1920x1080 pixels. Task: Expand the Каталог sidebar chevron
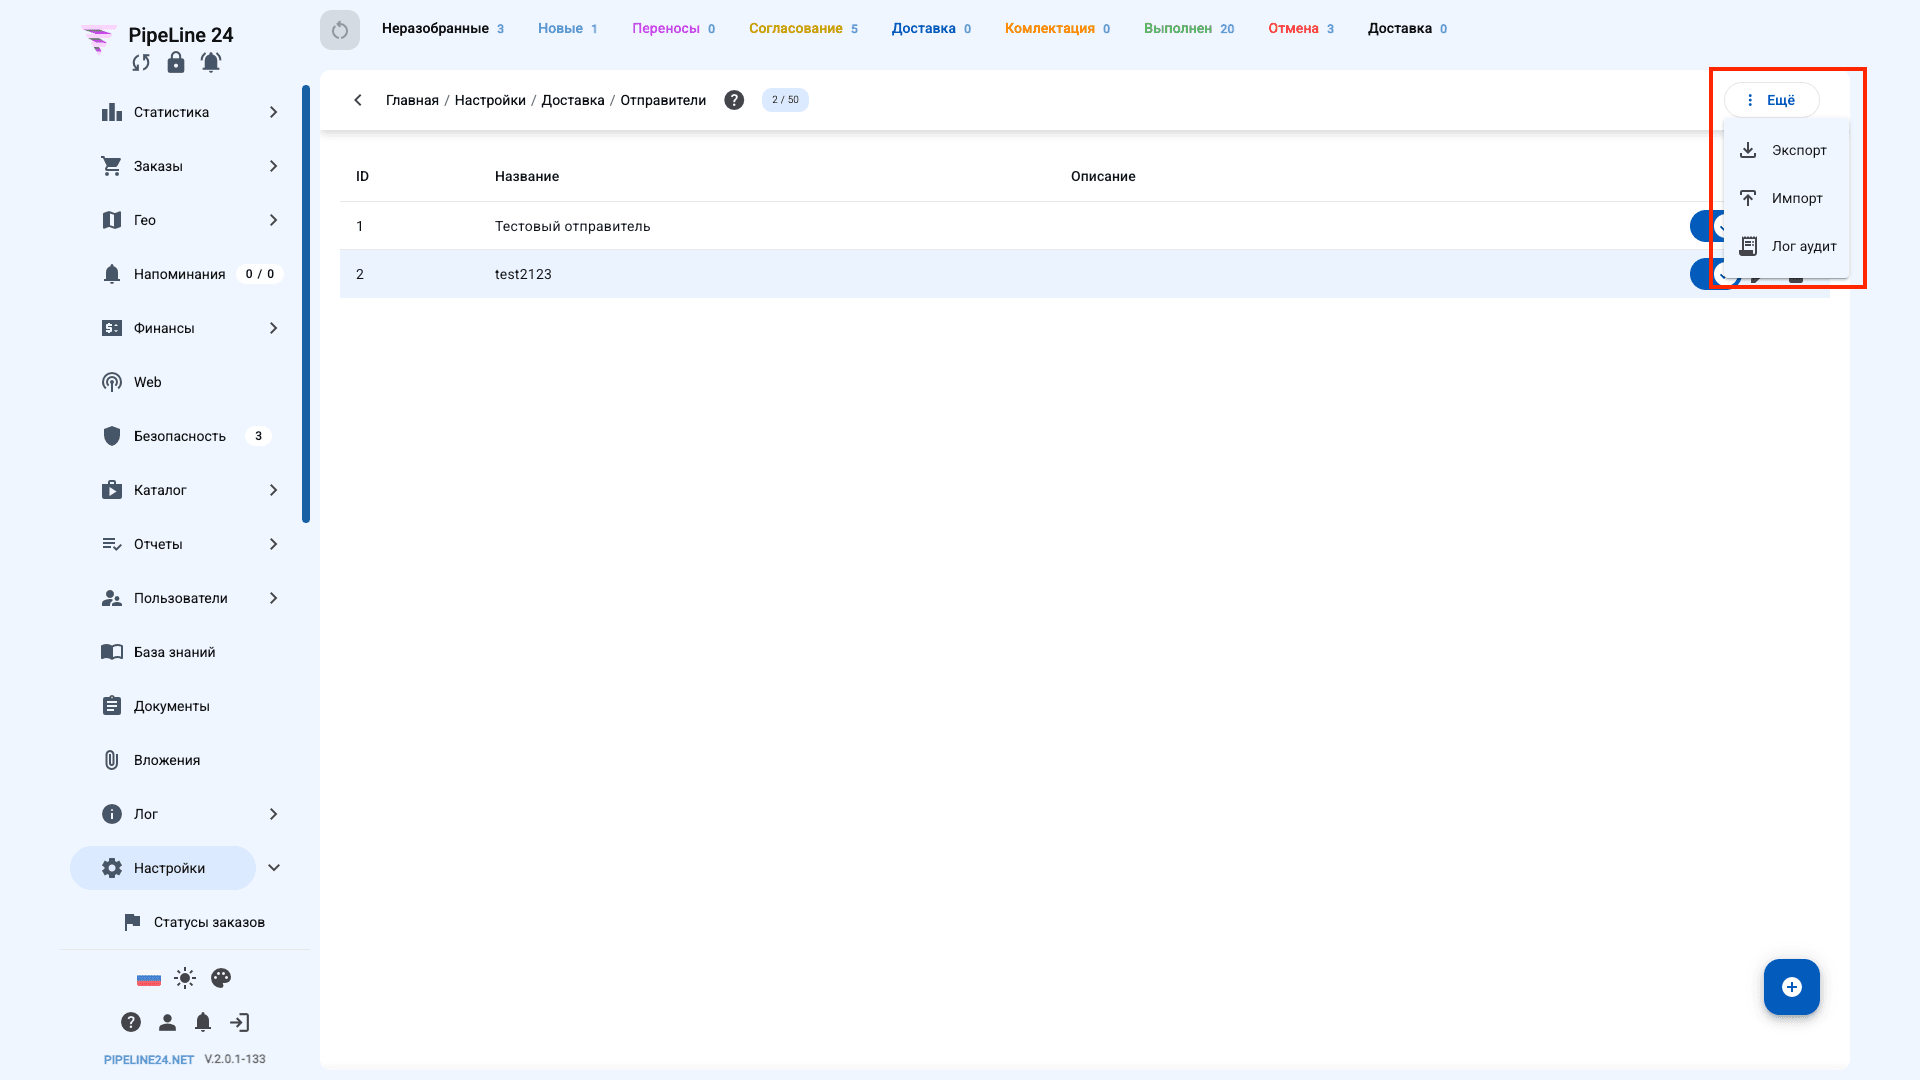tap(273, 490)
